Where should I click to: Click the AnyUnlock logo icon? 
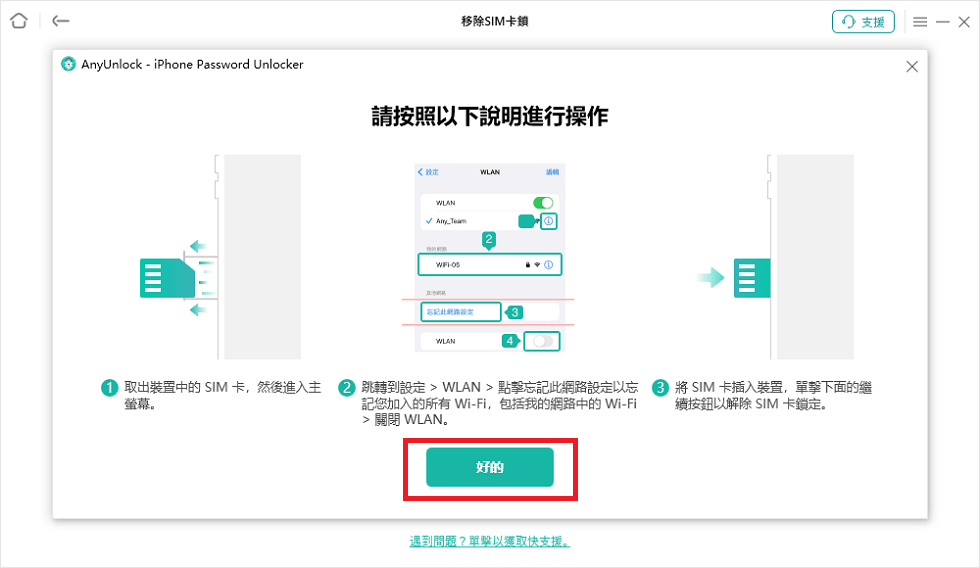(x=68, y=64)
